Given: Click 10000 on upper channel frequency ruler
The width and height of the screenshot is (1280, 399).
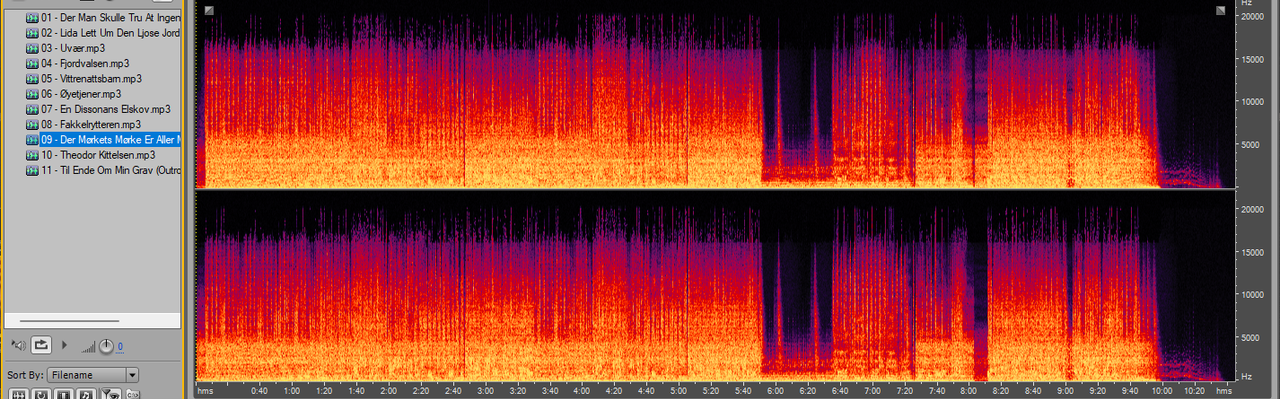Looking at the screenshot, I should pos(1254,101).
